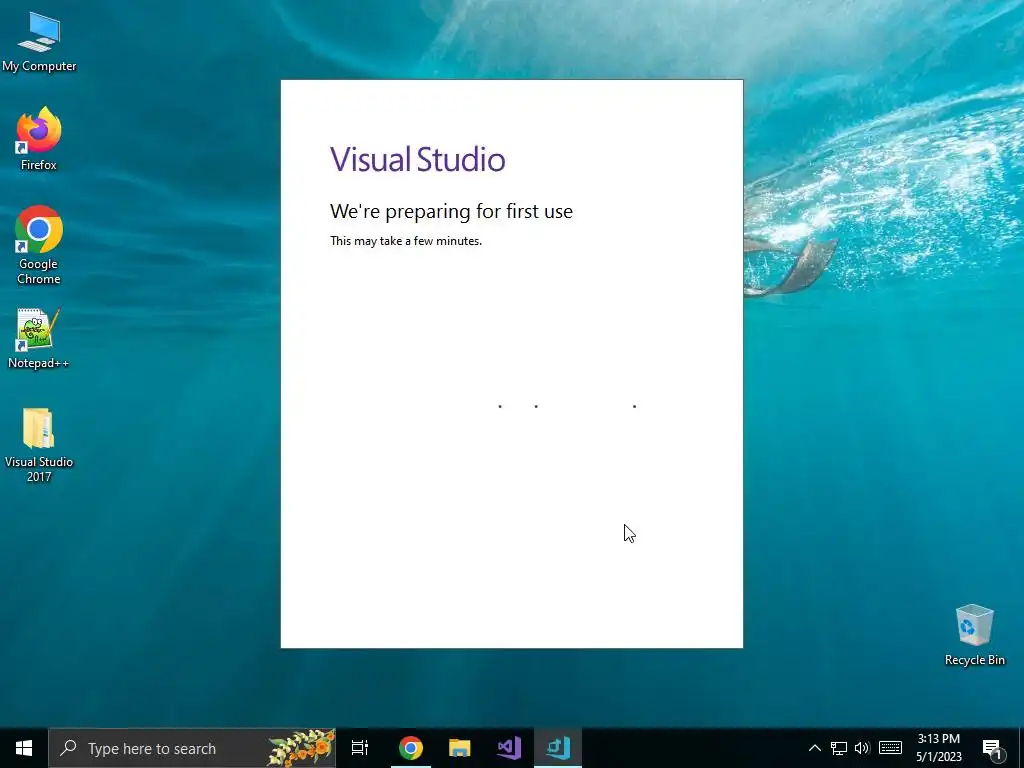Open the touch keyboard tray icon
This screenshot has width=1024, height=768.
[x=890, y=748]
